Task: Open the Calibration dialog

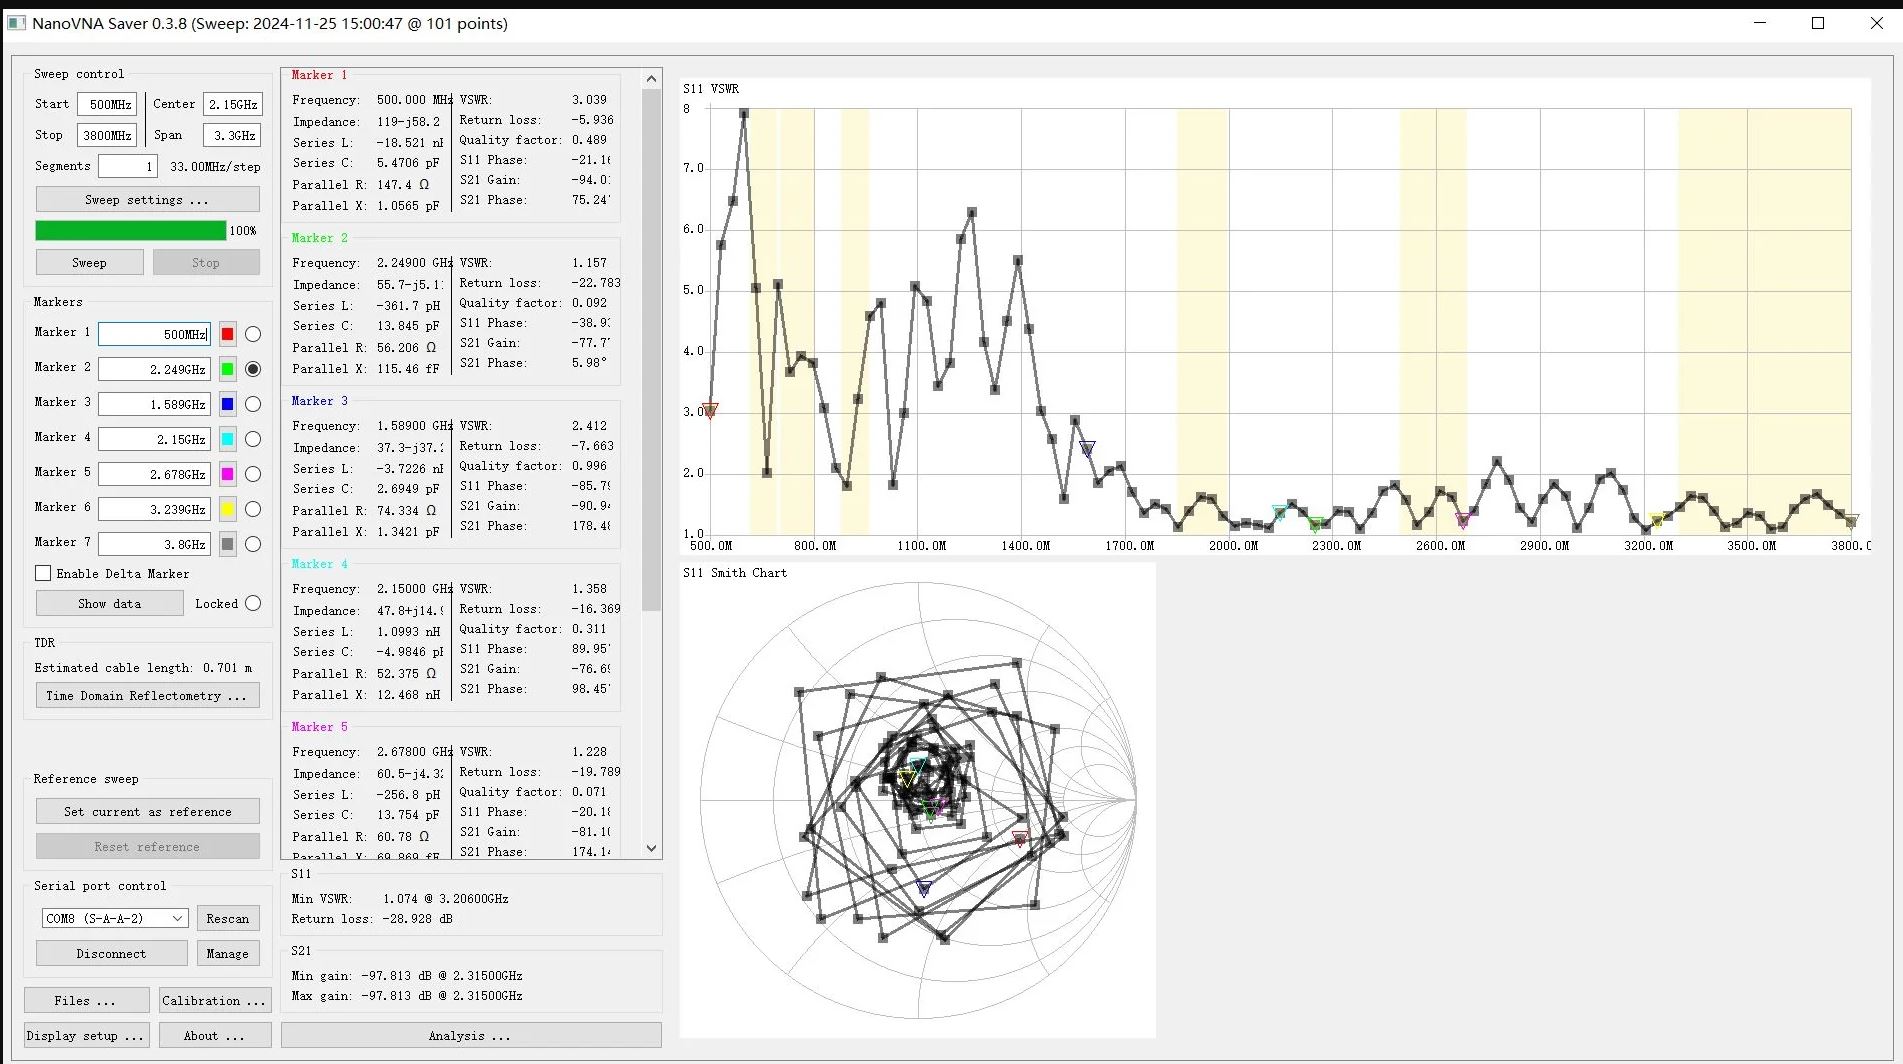Action: click(214, 1001)
